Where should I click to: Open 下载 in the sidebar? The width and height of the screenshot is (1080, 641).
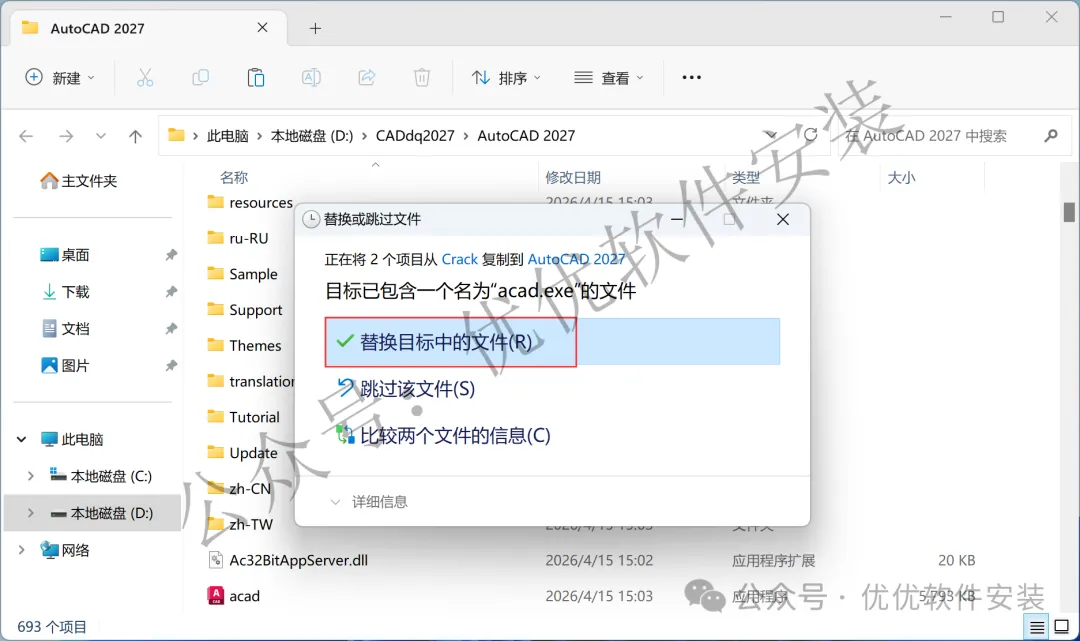65,292
